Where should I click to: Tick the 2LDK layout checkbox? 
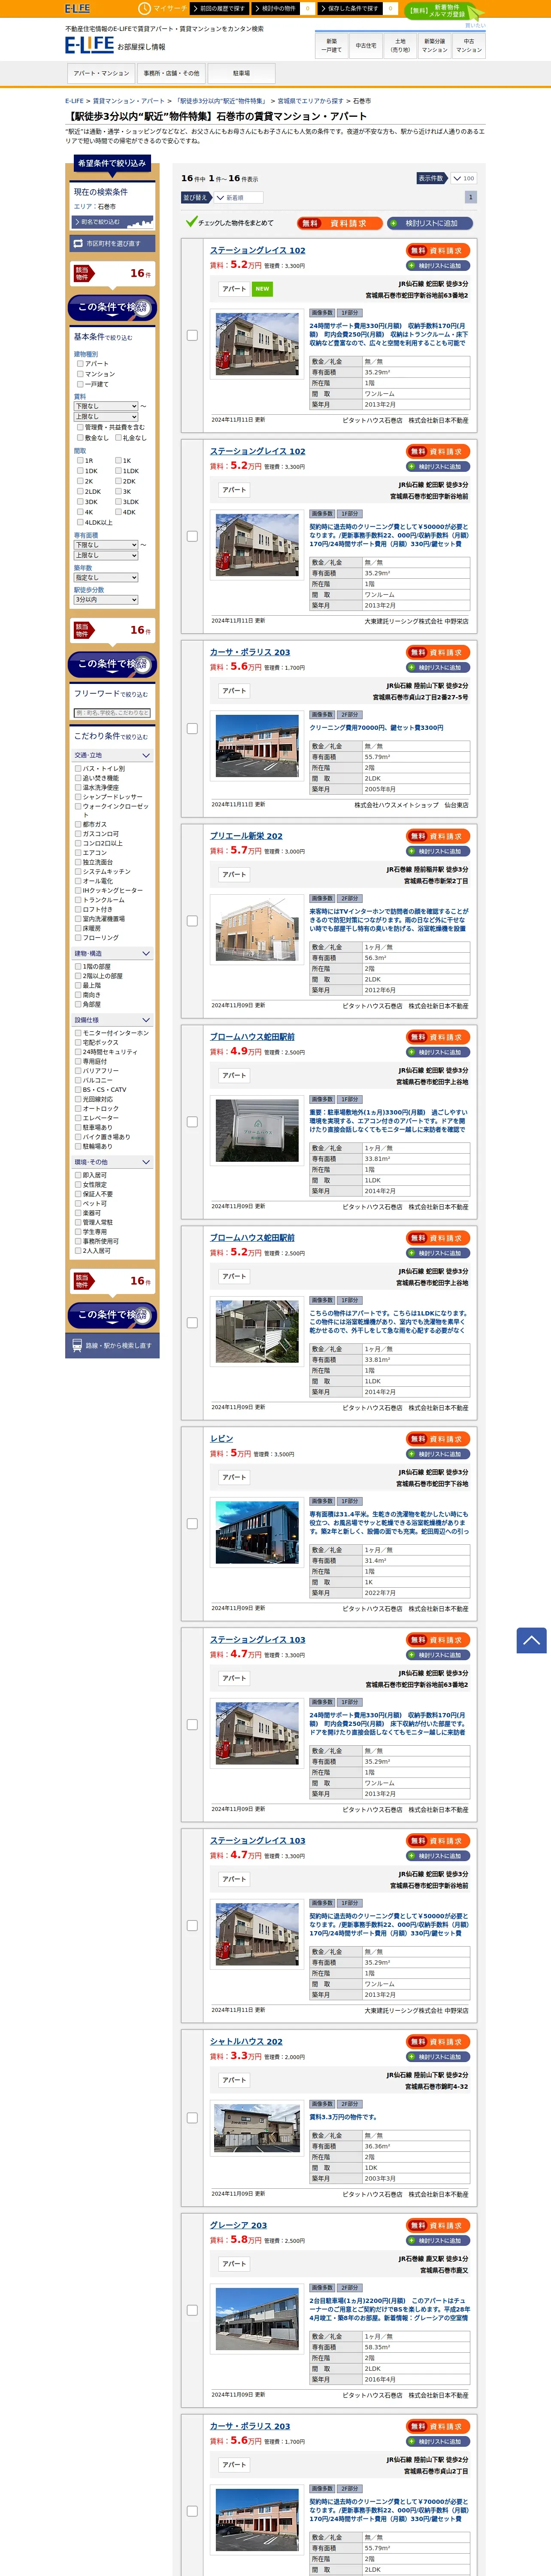click(x=80, y=492)
